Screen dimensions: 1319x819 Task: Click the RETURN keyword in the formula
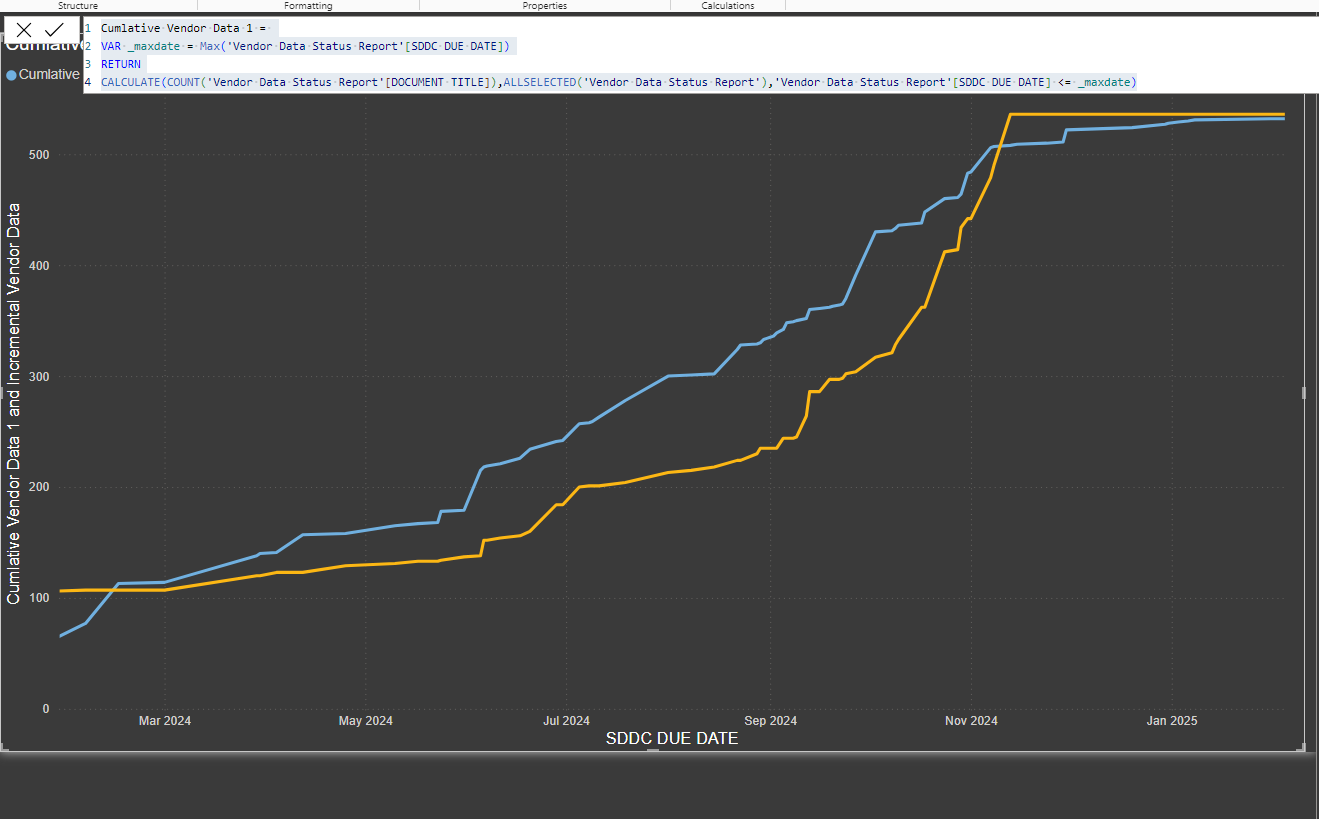coord(120,64)
